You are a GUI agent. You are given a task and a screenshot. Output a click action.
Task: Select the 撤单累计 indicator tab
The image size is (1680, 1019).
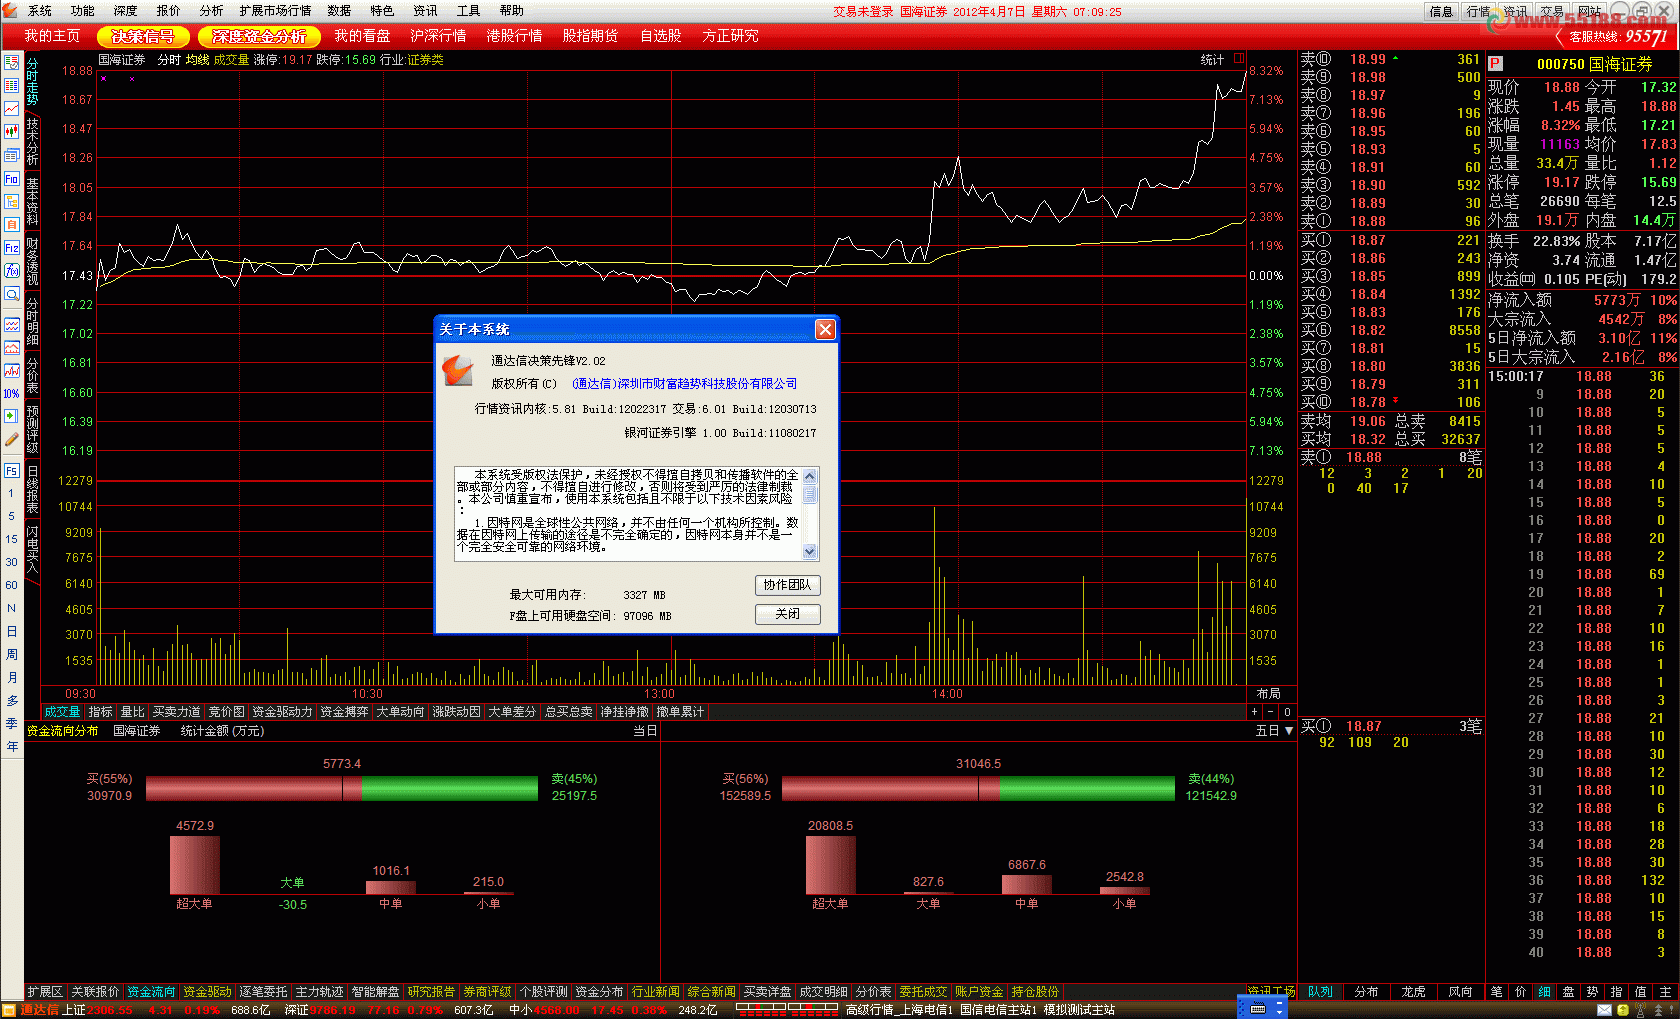coord(680,712)
